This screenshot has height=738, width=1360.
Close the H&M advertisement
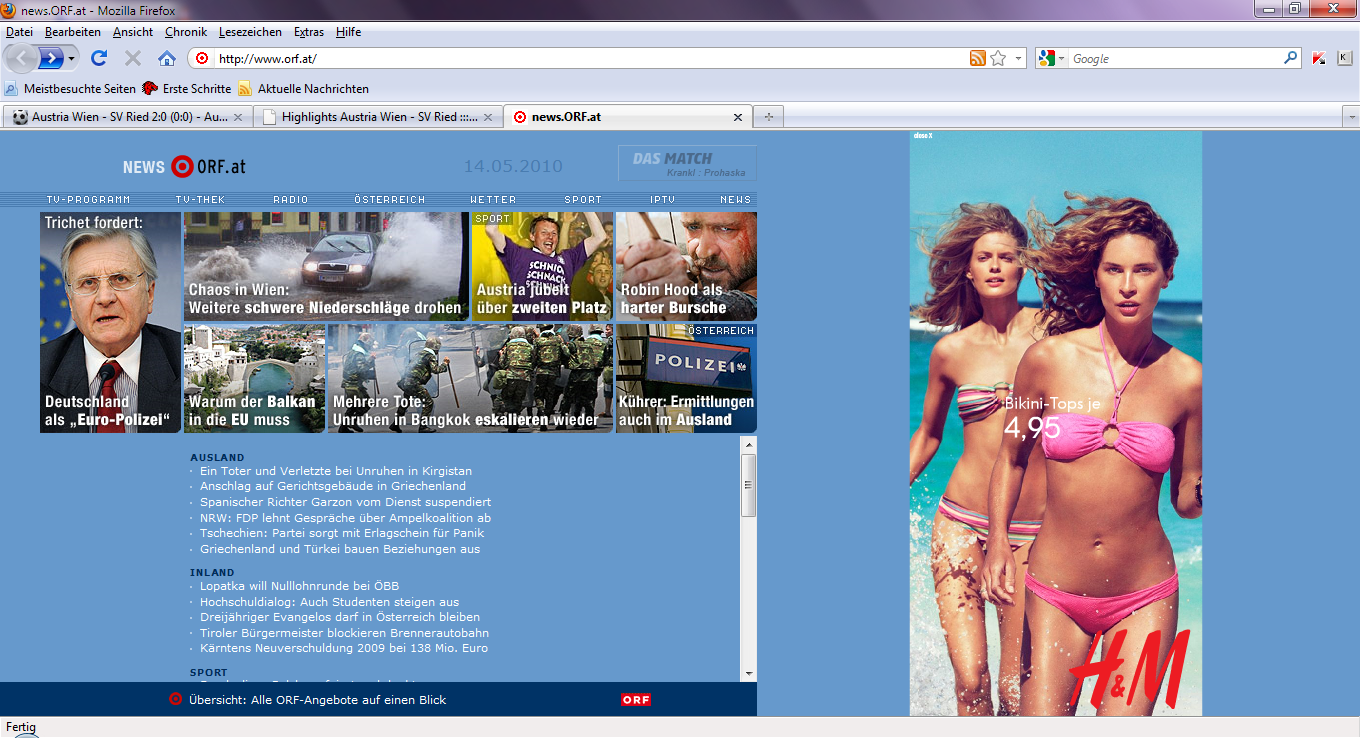[923, 135]
